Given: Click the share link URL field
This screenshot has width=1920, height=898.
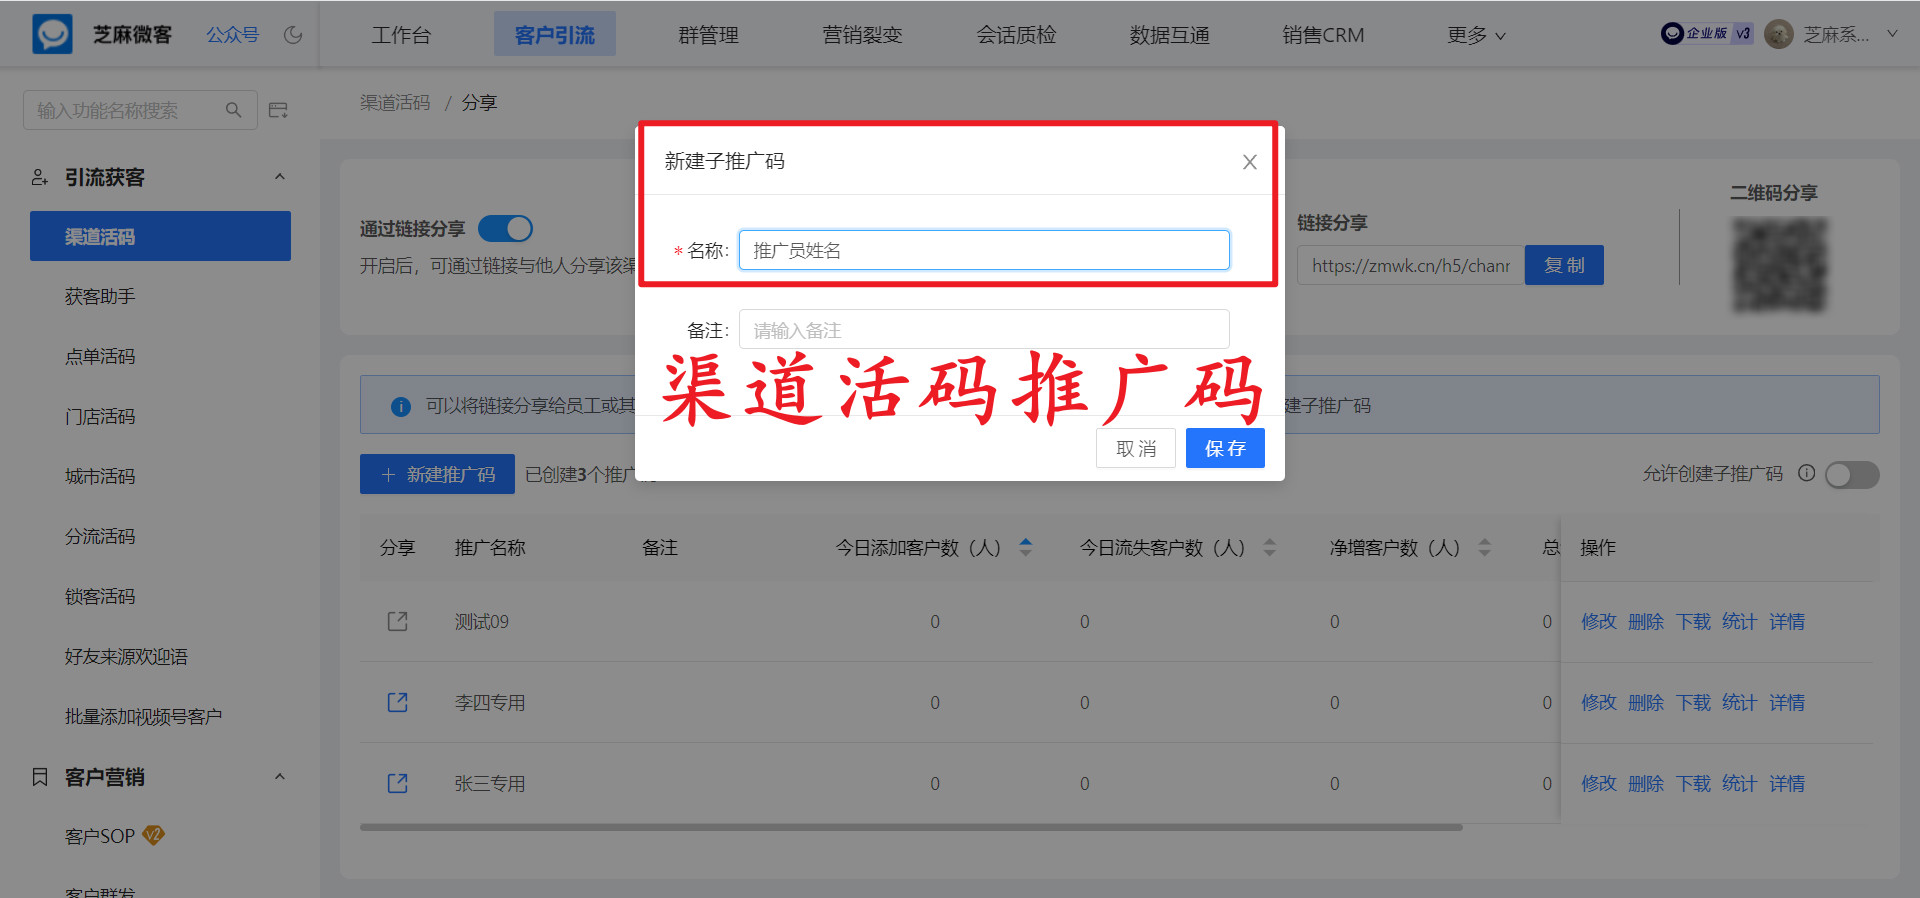Looking at the screenshot, I should 1410,265.
